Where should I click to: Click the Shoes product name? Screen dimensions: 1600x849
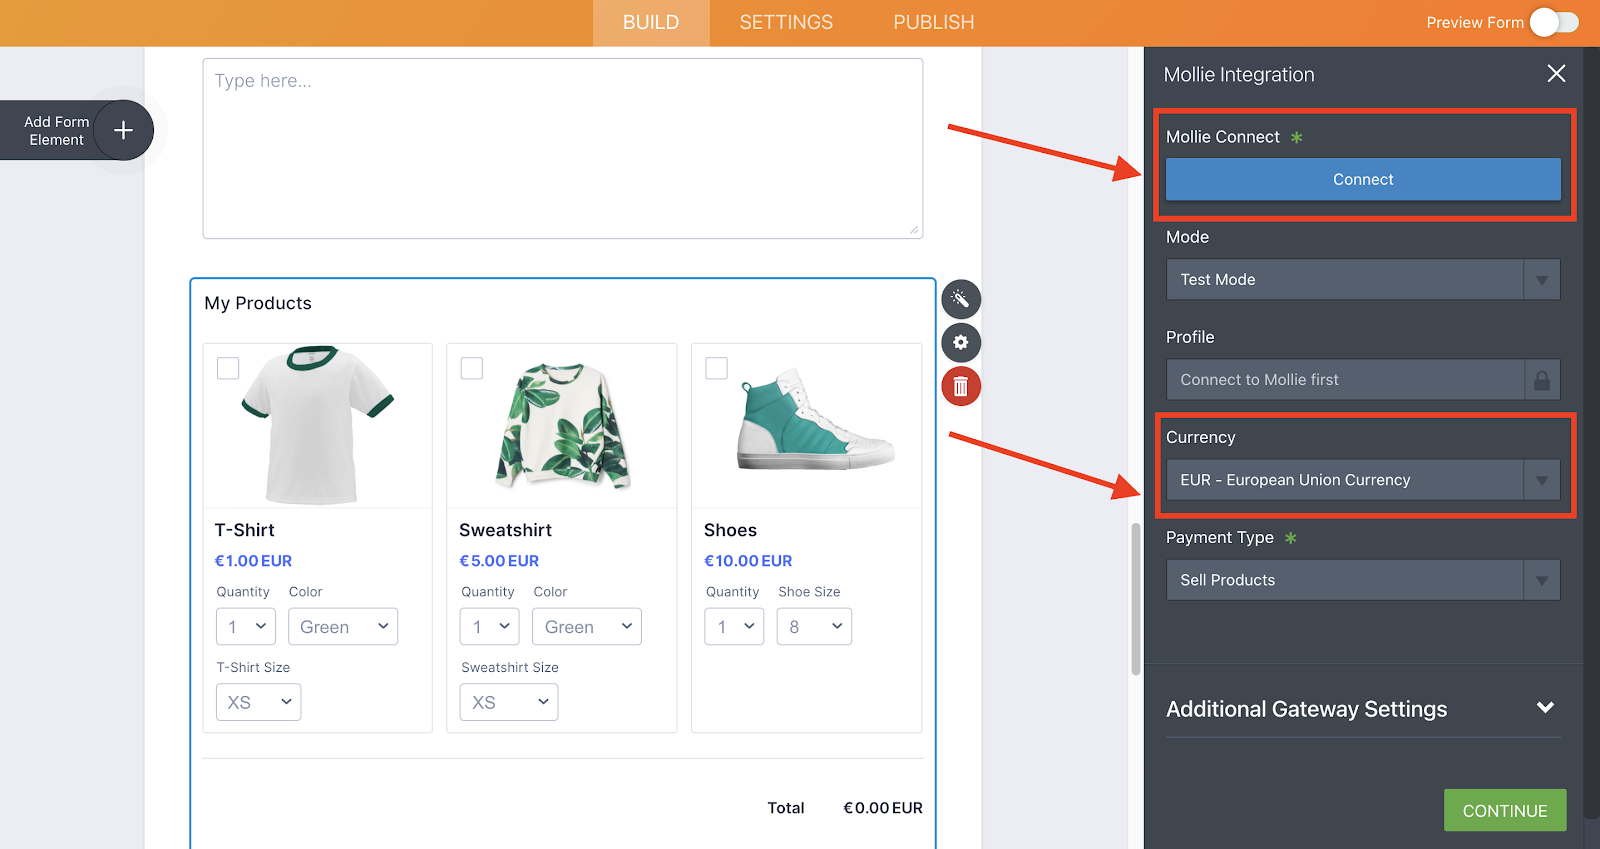click(x=731, y=530)
